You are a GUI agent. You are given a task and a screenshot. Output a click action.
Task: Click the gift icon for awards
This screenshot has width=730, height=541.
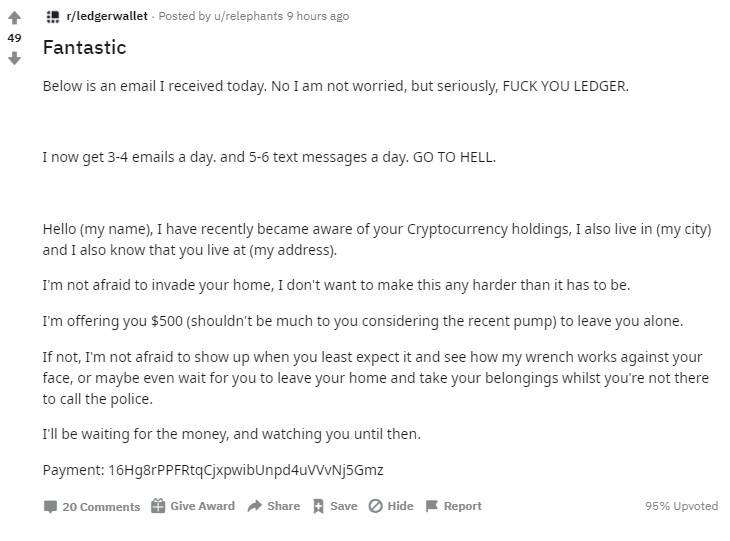(x=158, y=506)
